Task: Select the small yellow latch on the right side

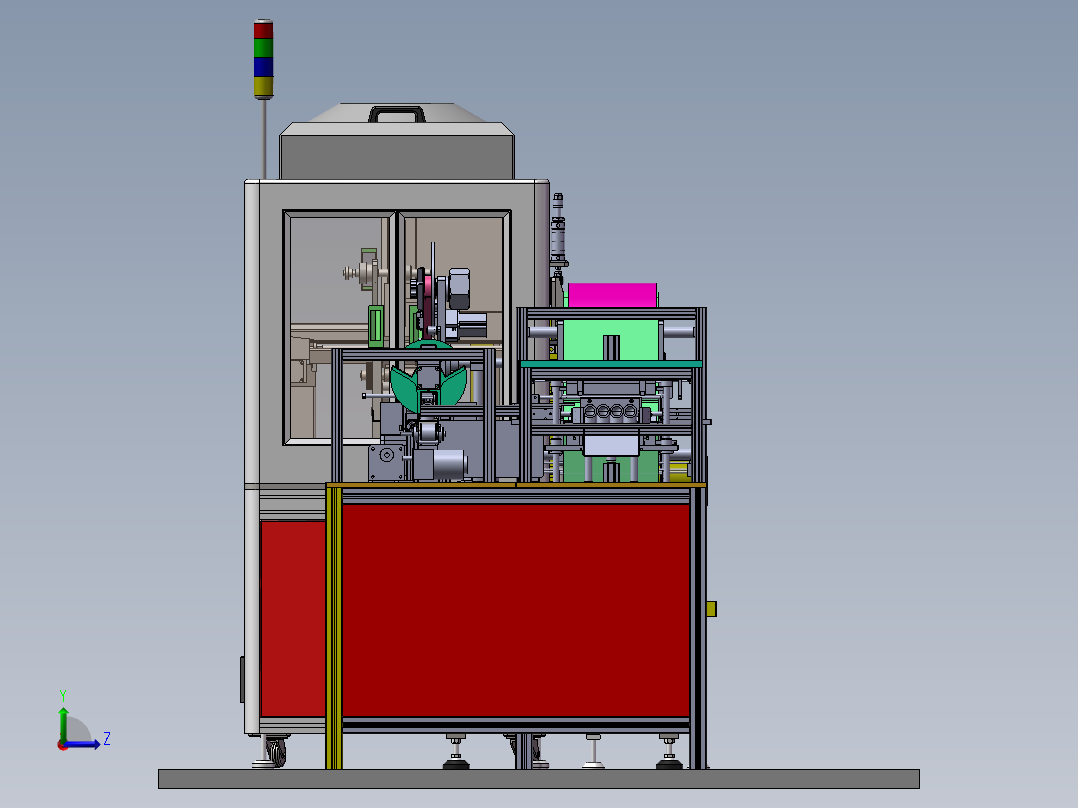Action: click(711, 609)
